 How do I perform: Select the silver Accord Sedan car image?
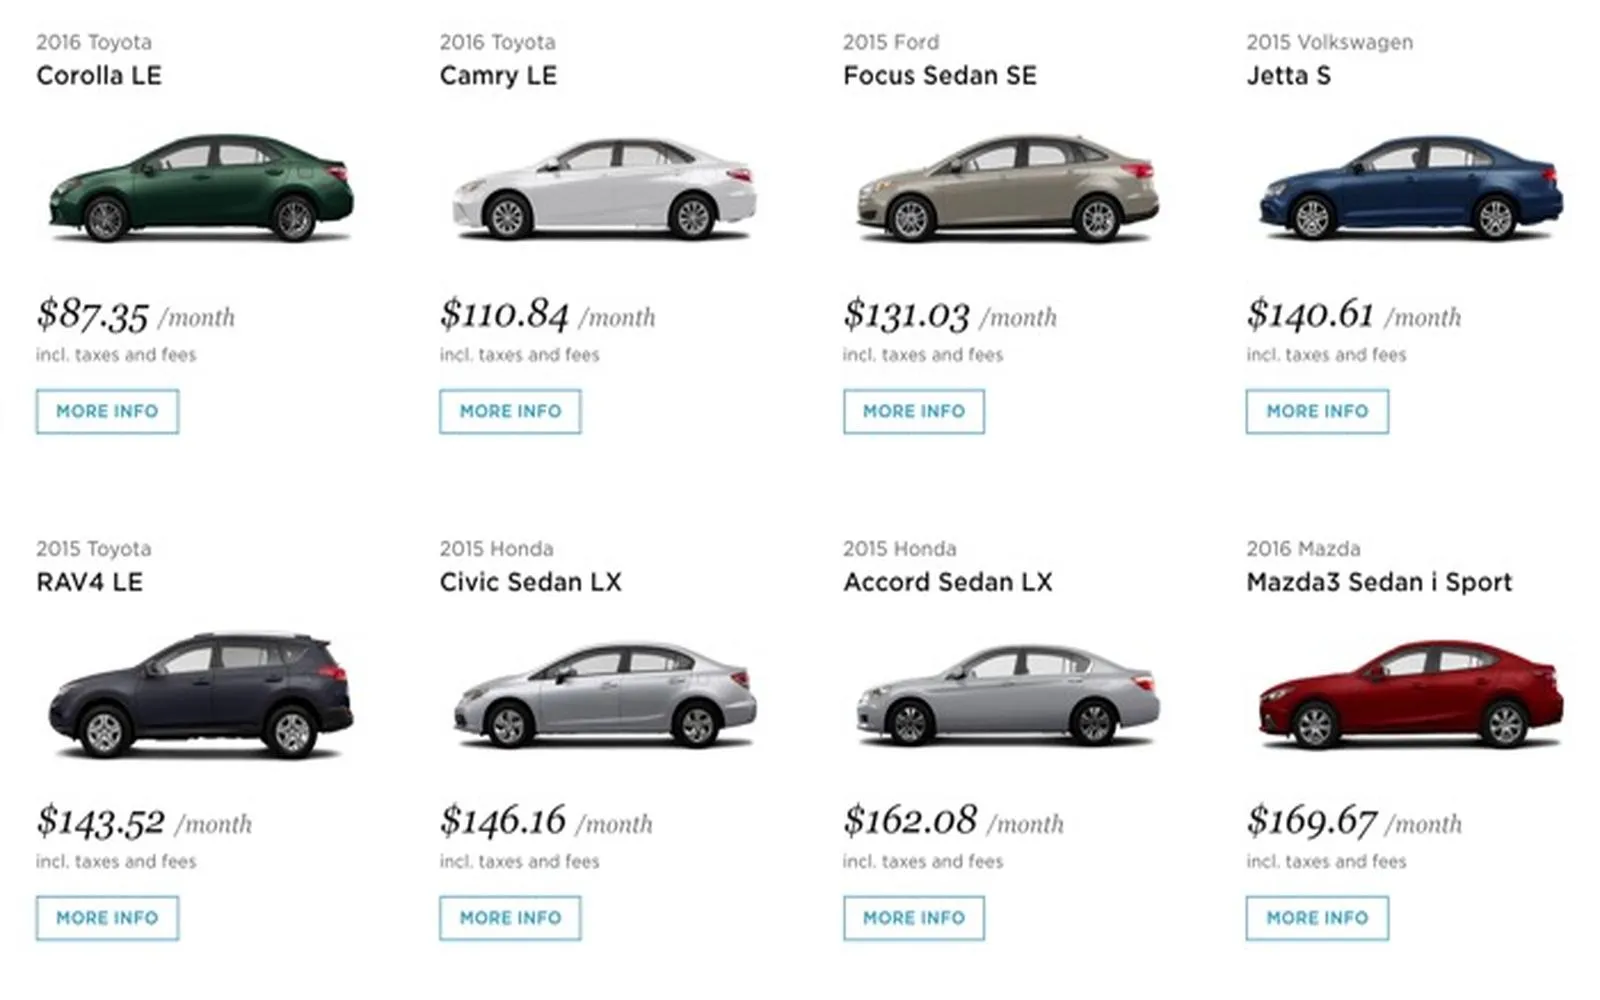1008,695
